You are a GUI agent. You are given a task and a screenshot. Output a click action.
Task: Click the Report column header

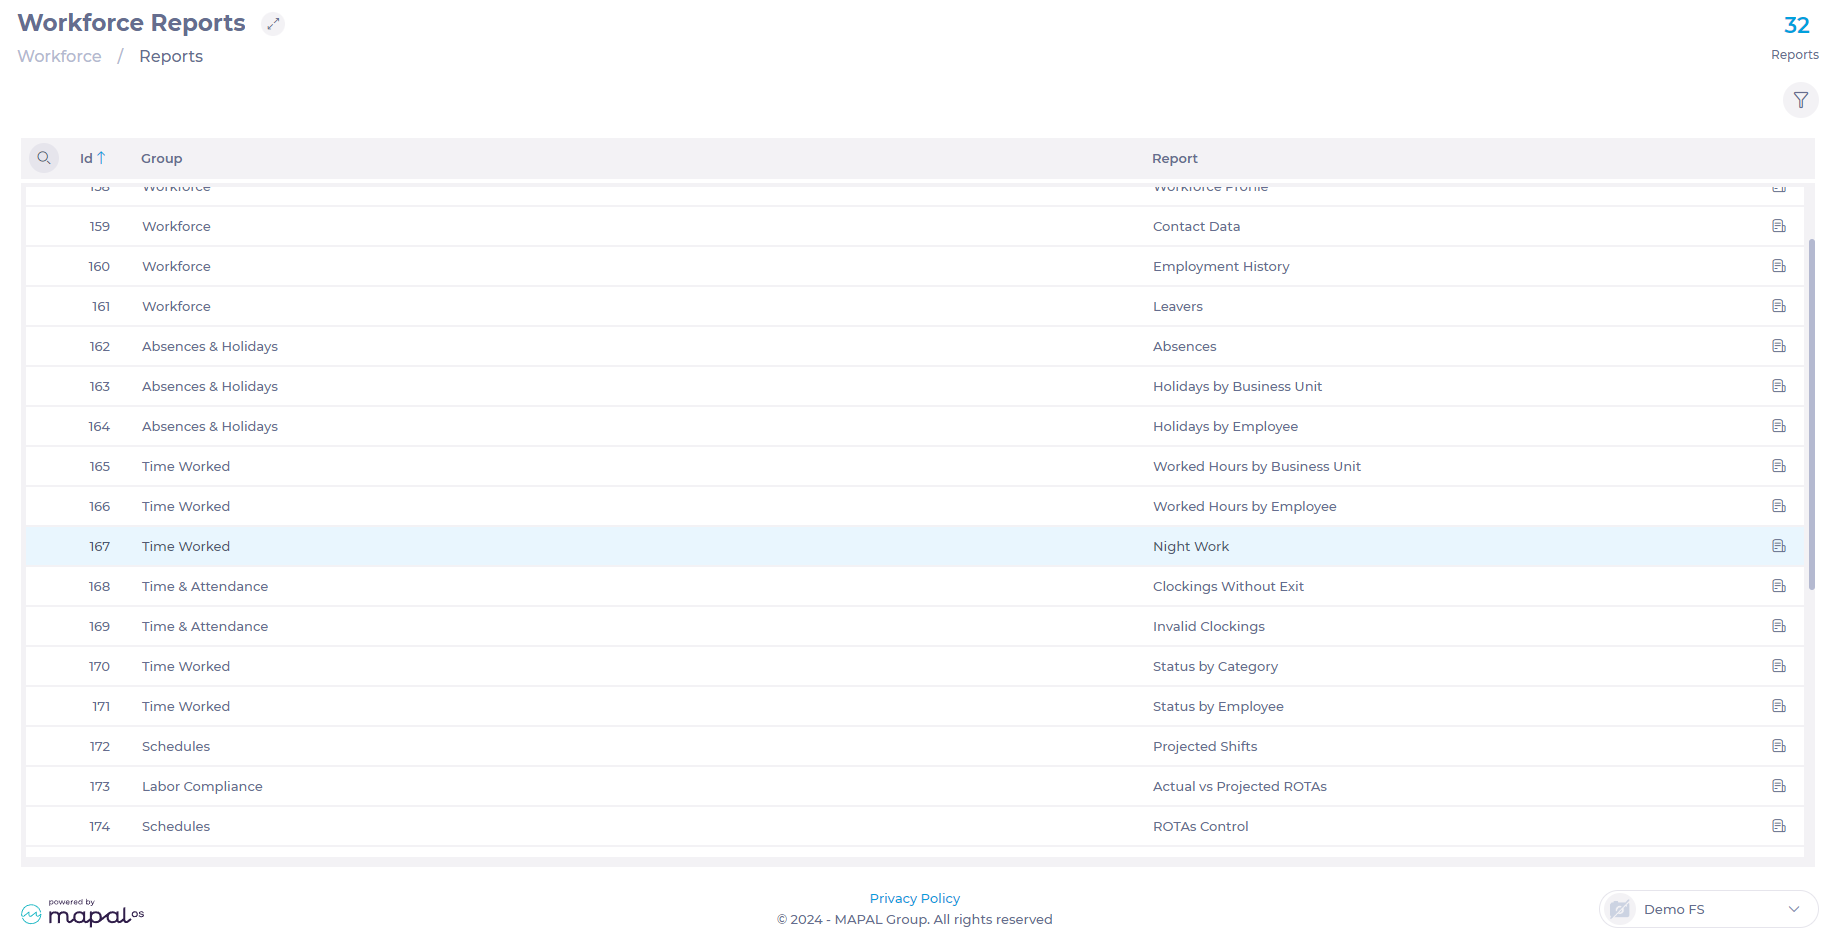click(x=1174, y=158)
